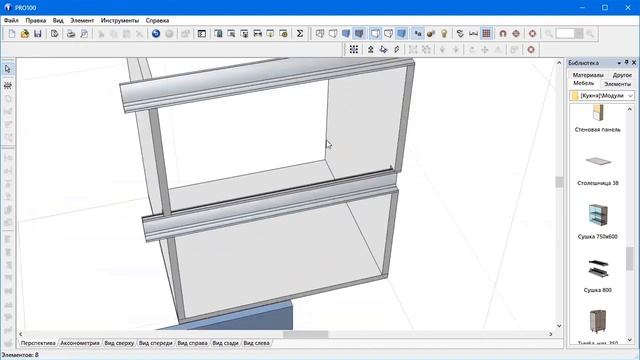Open the Файл menu
The height and width of the screenshot is (360, 640).
11,20
